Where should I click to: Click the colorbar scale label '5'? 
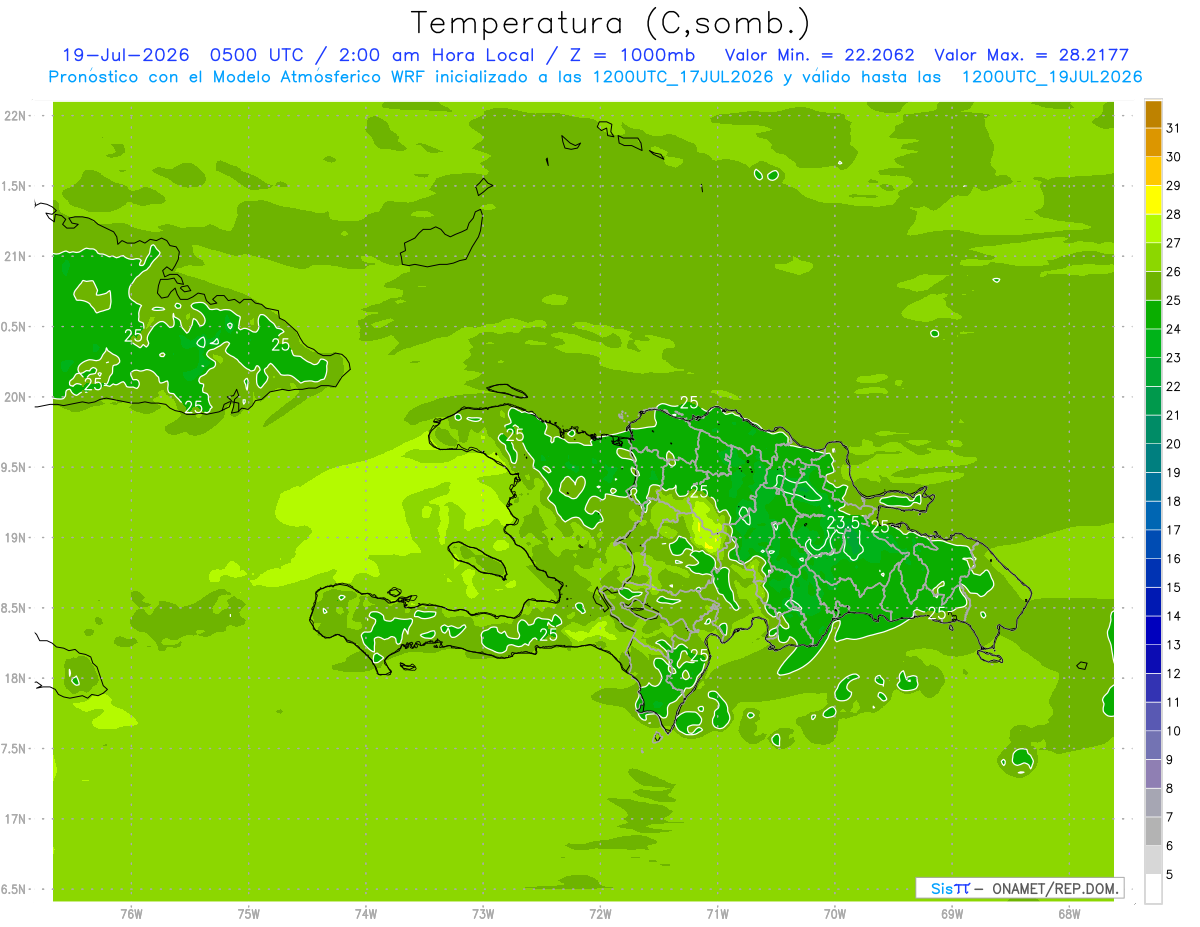[1171, 875]
